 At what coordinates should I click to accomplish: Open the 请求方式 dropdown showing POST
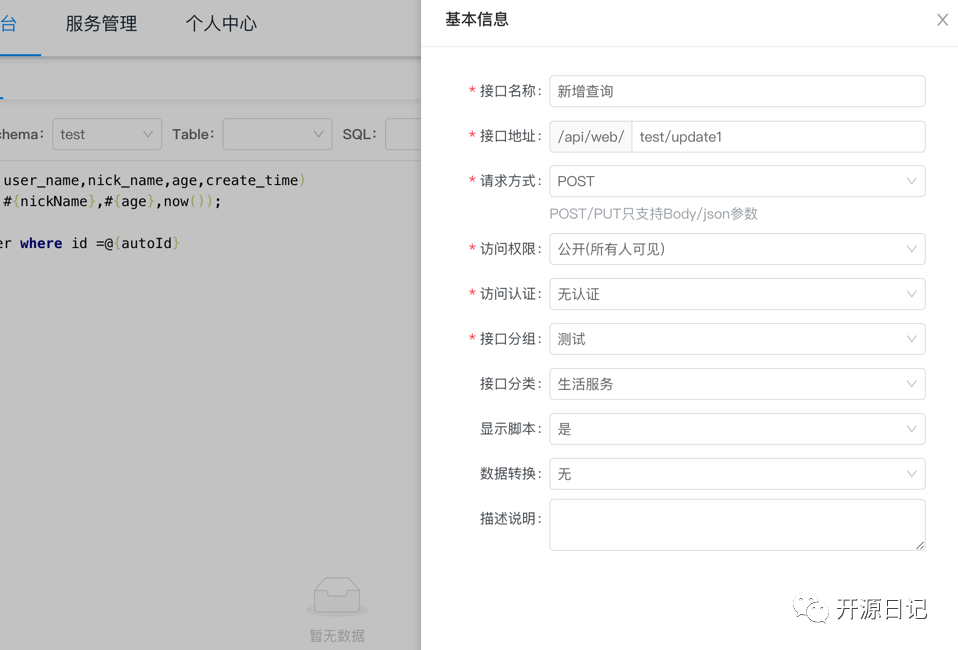[736, 181]
